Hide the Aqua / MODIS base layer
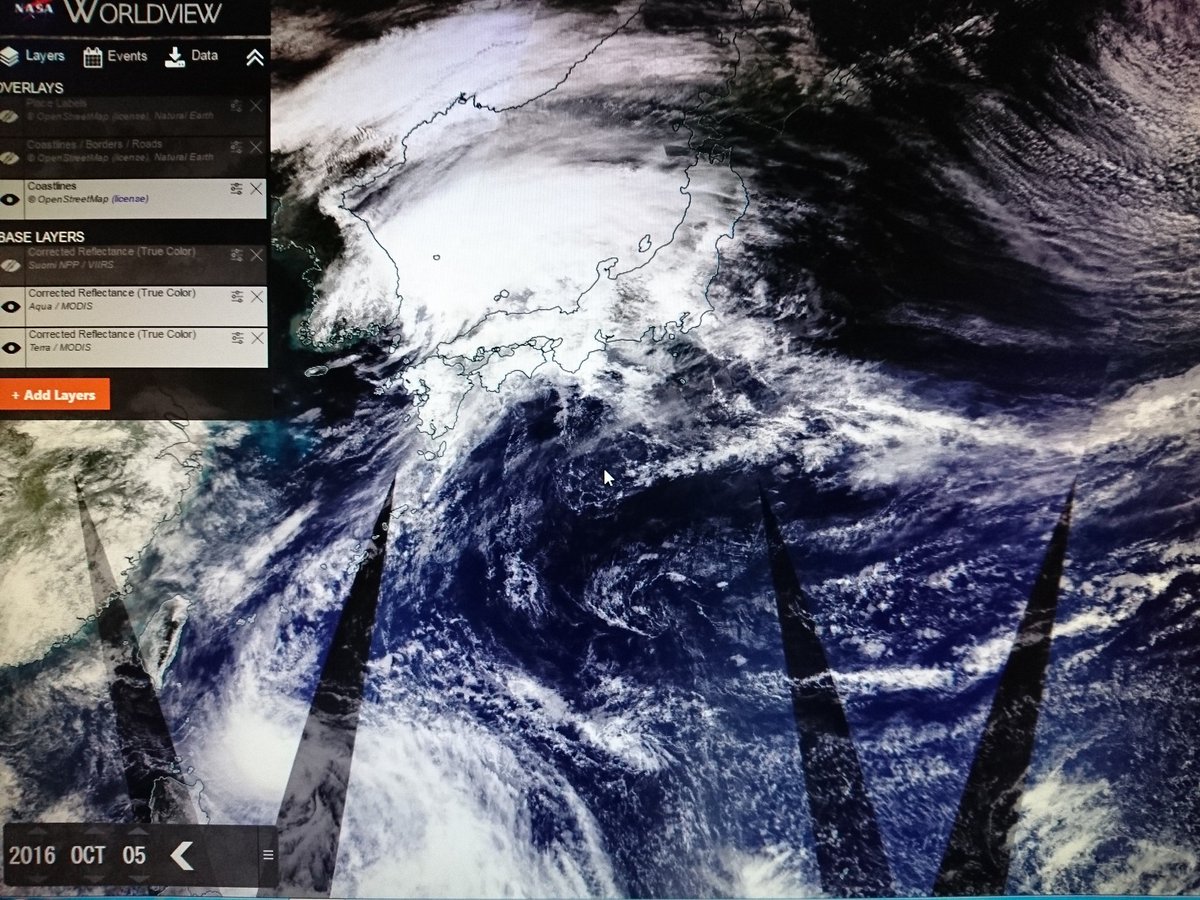This screenshot has width=1200, height=900. click(x=11, y=306)
